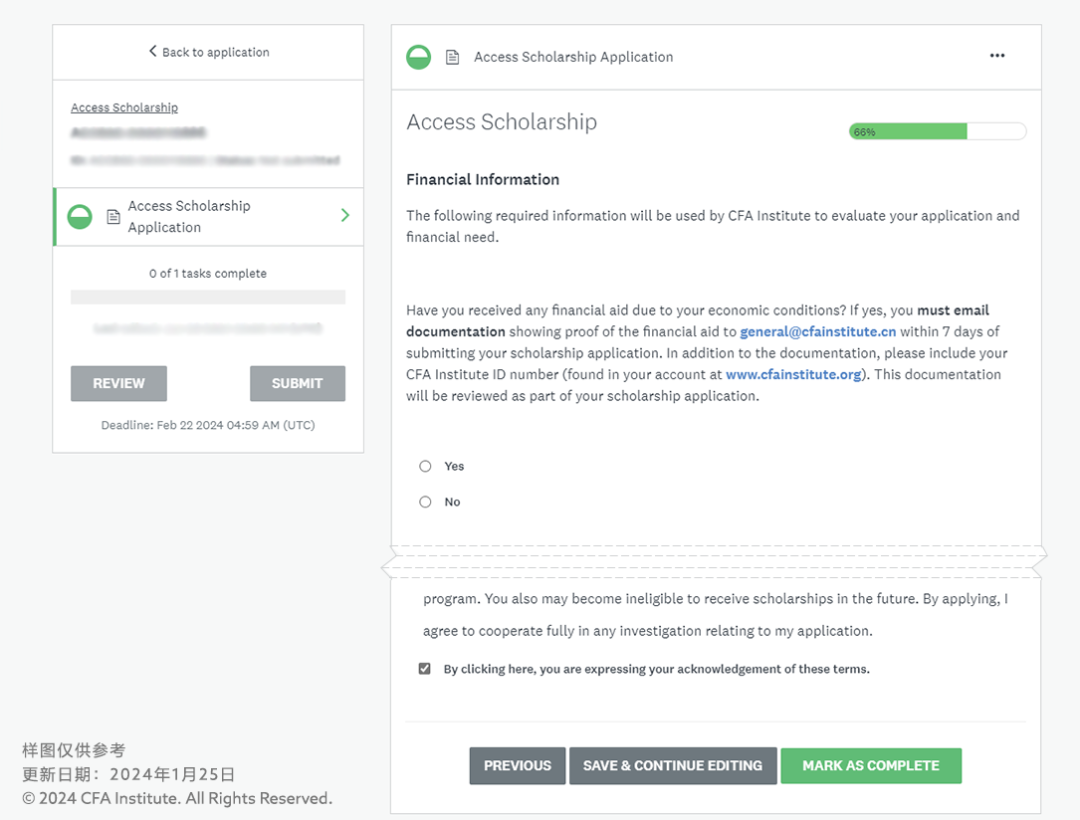
Task: Open the Access Scholarship breadcrumb link
Action: coord(124,108)
